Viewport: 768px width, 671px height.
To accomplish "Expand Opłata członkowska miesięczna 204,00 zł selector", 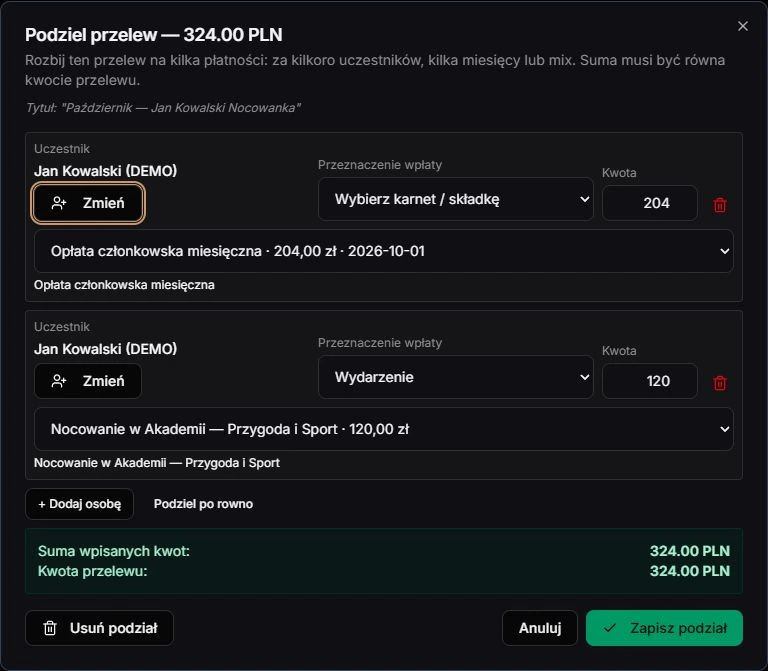I will pos(384,251).
